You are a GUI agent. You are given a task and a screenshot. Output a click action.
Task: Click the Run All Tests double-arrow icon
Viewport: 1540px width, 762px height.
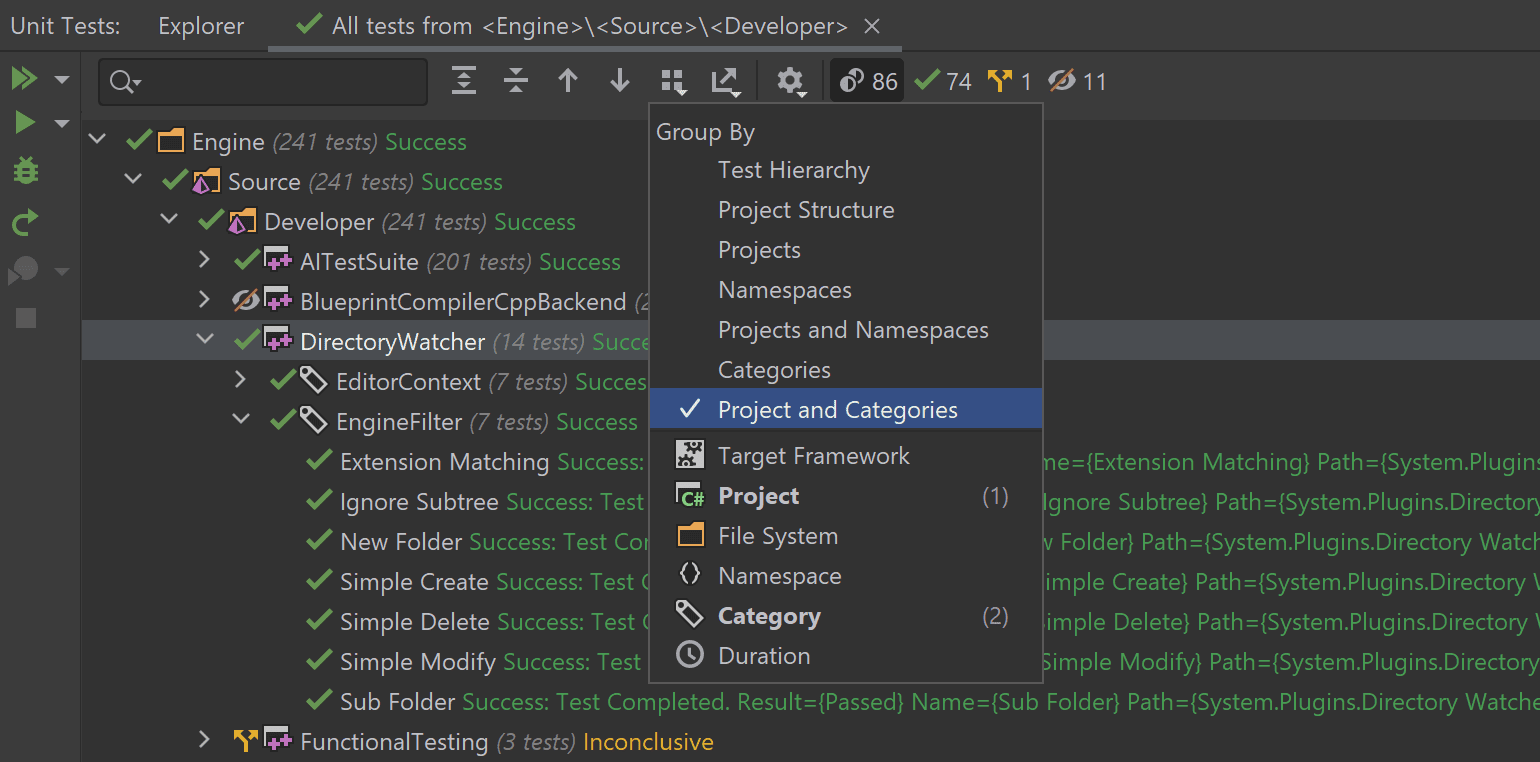(24, 79)
